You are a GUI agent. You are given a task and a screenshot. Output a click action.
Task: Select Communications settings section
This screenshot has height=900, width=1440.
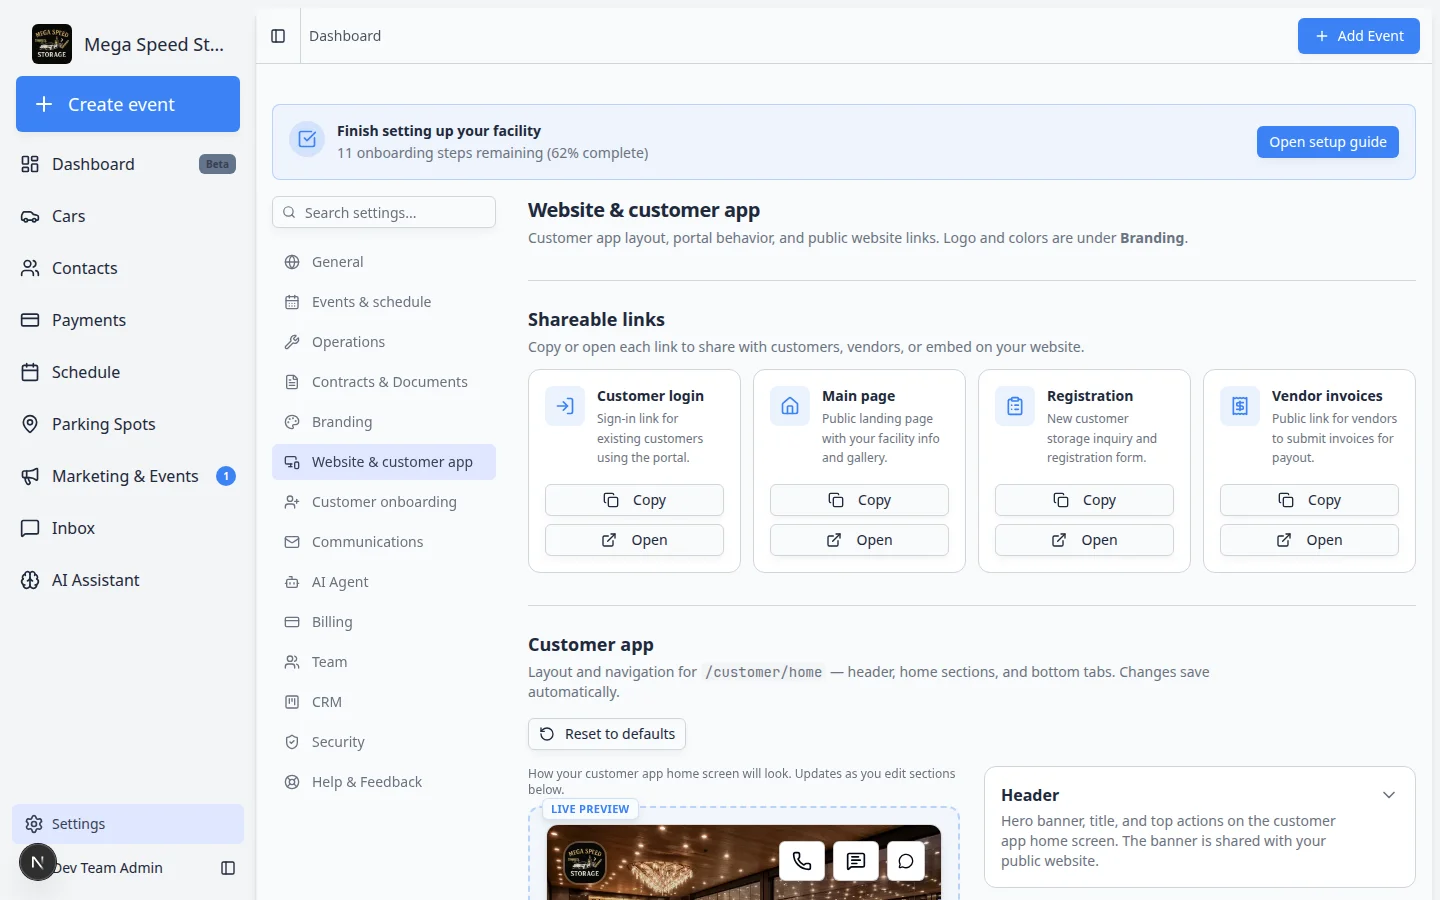pos(384,542)
